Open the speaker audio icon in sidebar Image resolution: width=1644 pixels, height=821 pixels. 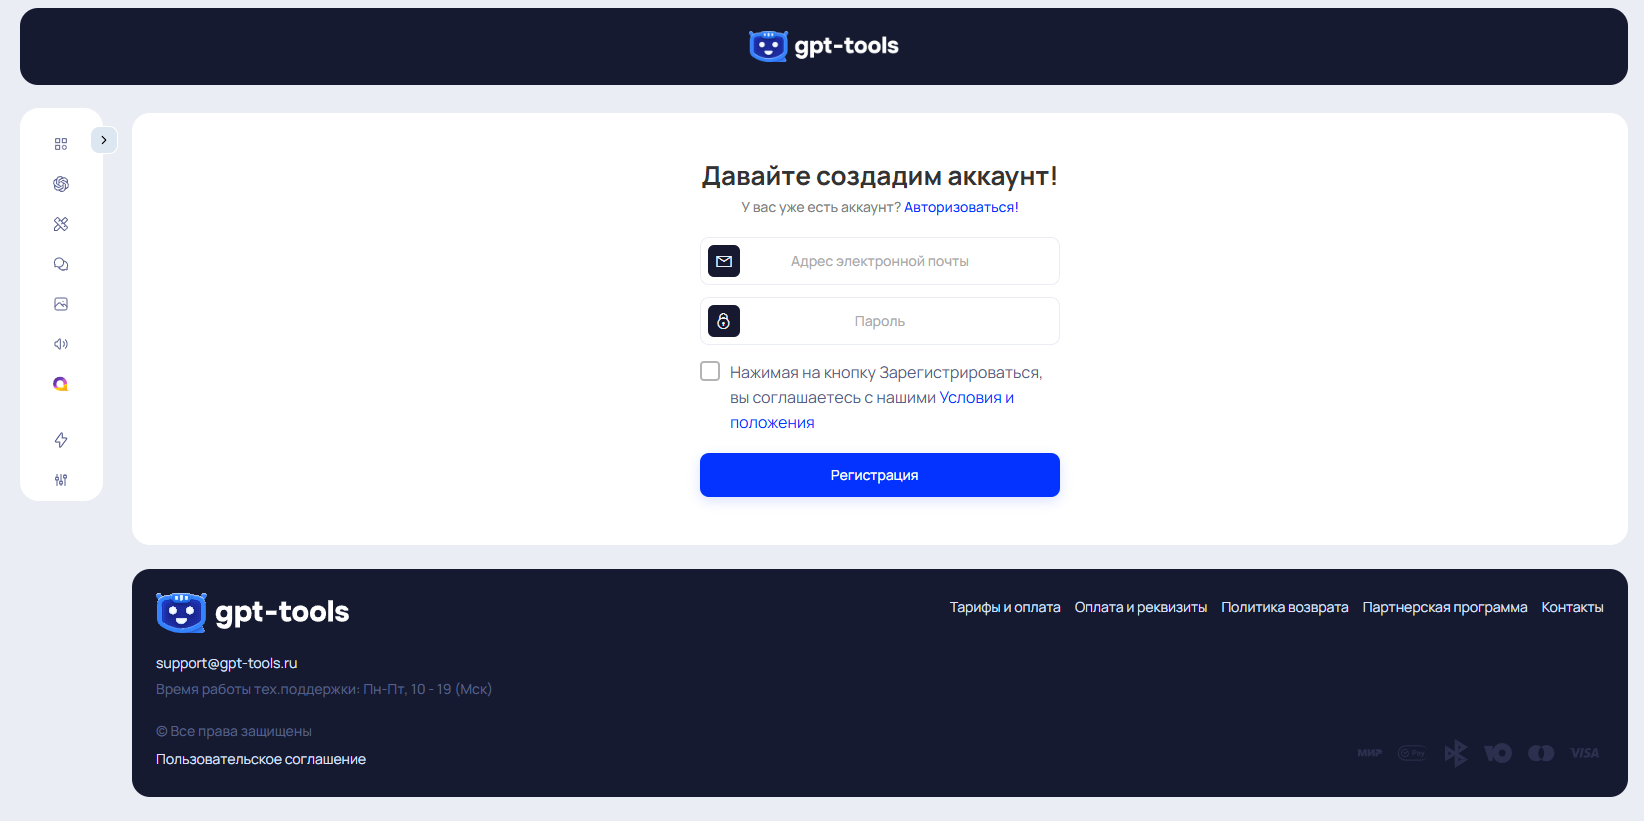pos(61,344)
